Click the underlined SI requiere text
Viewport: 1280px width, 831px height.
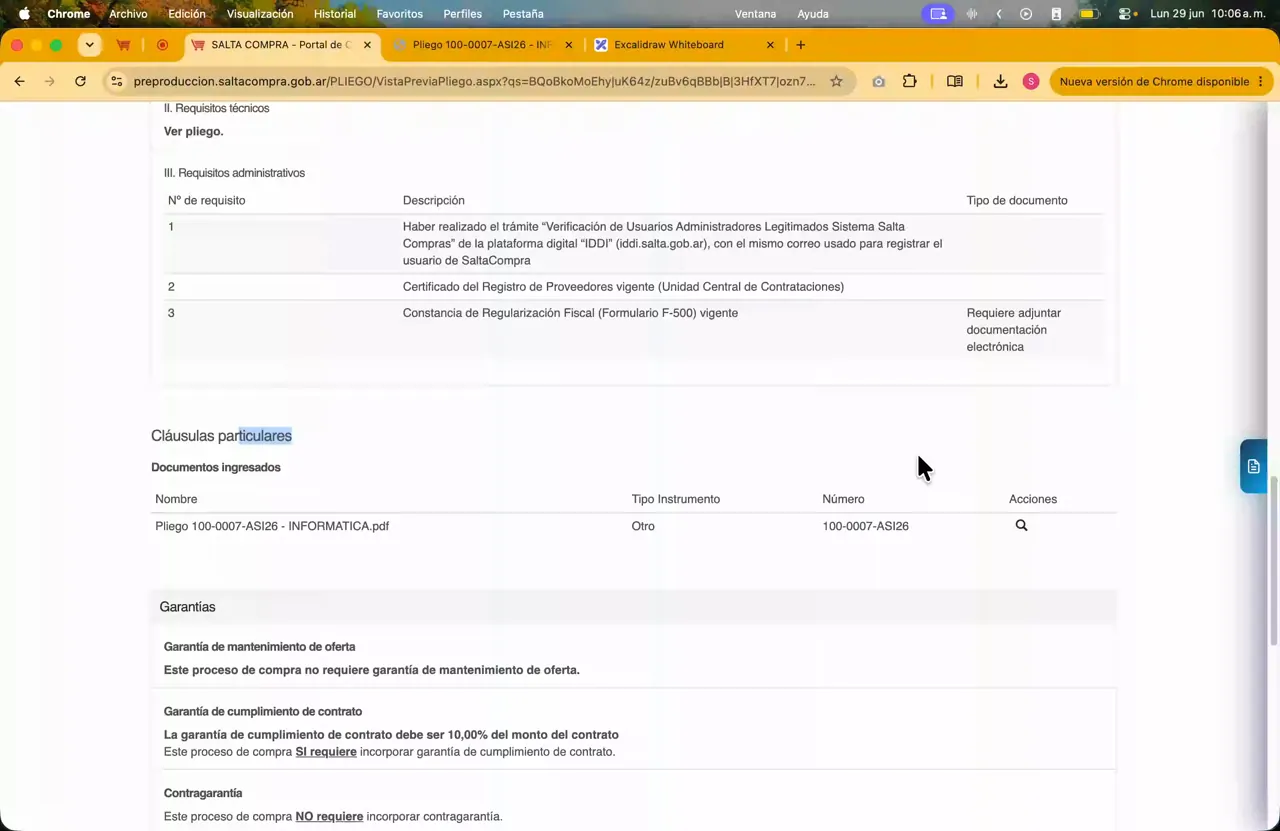tap(326, 752)
